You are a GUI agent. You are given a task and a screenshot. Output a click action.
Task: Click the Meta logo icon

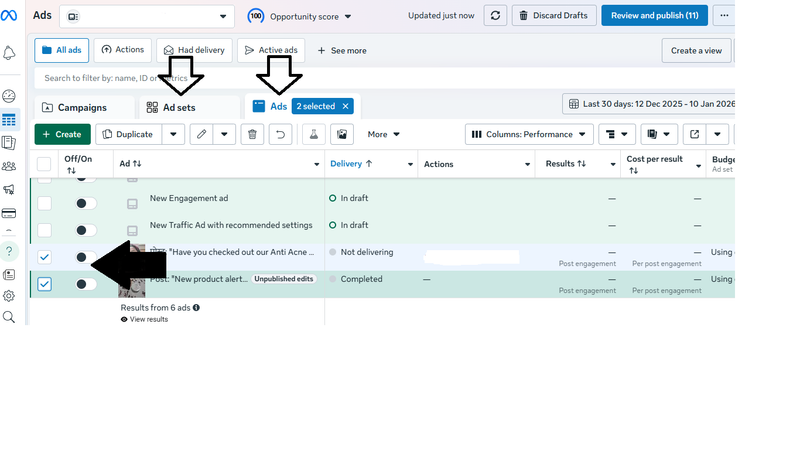[x=10, y=14]
